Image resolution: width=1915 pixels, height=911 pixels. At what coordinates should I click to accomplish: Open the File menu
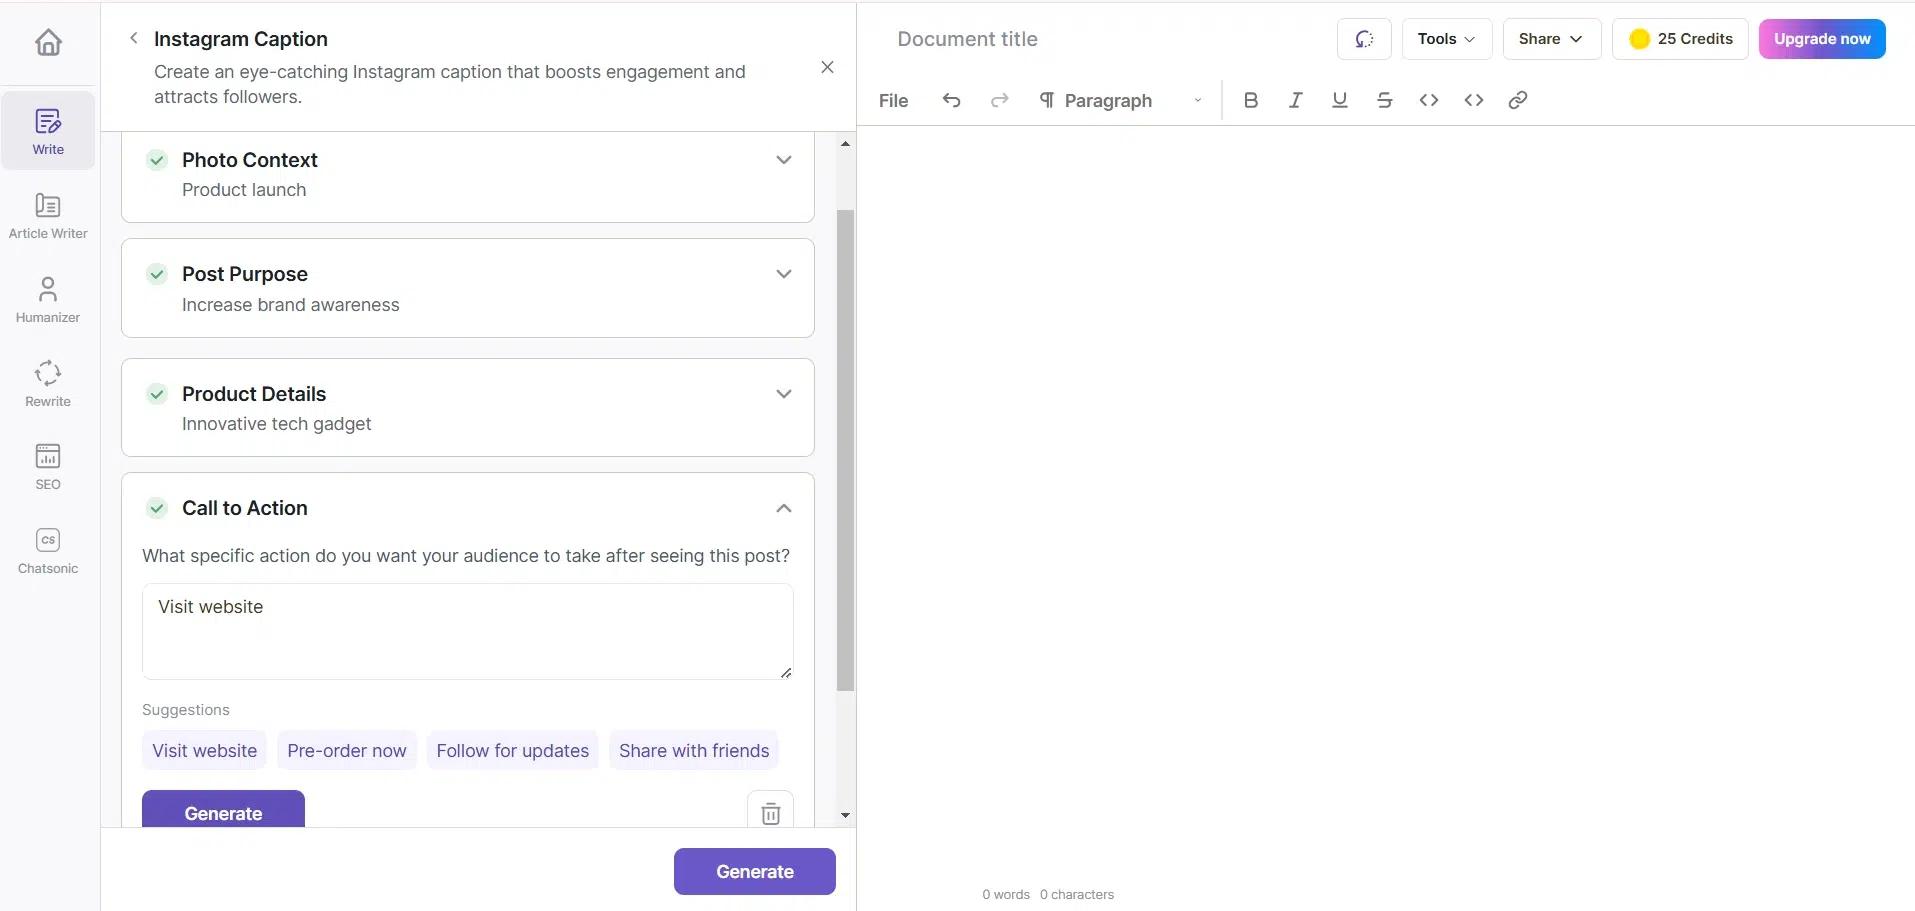click(893, 100)
